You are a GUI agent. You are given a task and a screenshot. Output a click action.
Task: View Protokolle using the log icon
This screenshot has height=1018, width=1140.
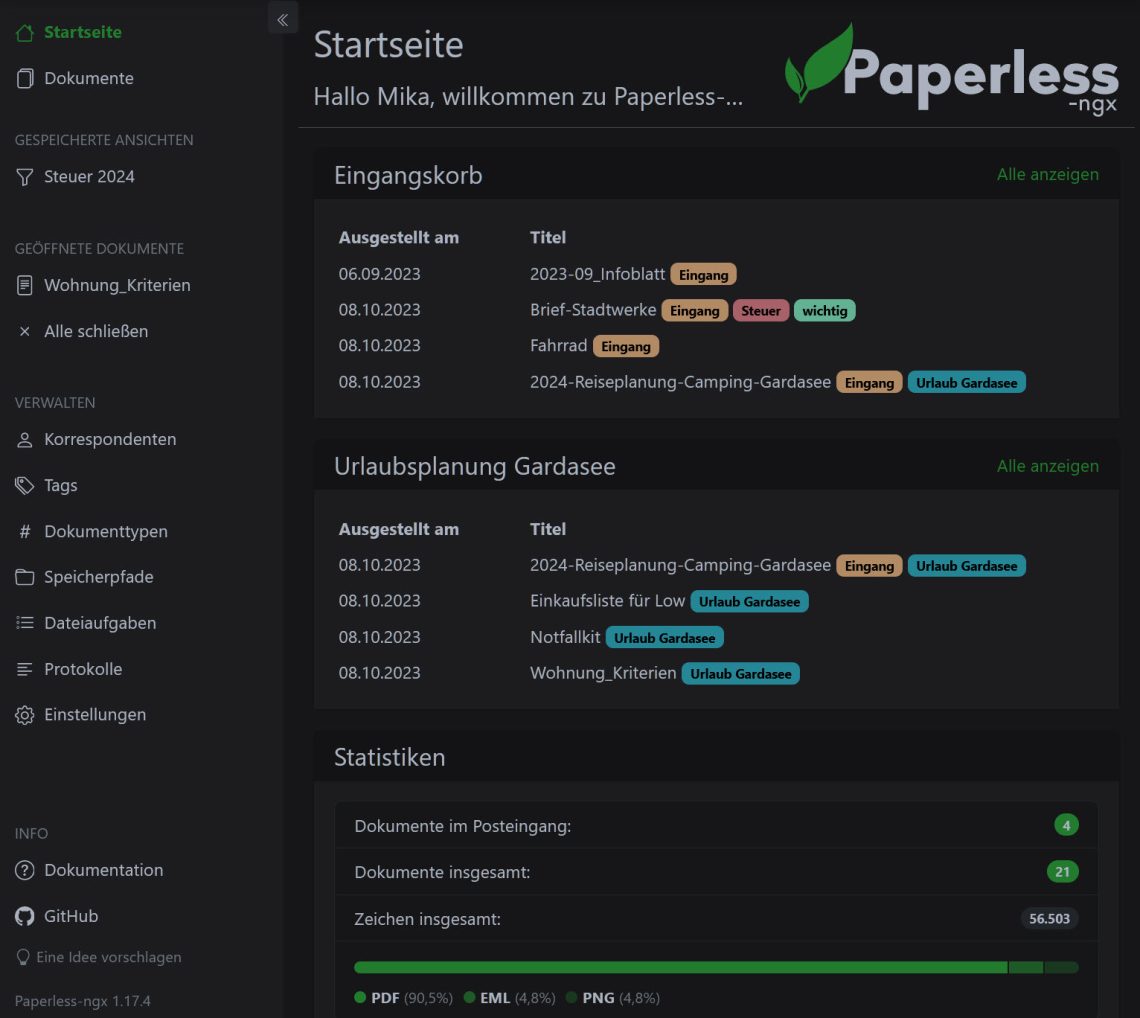point(23,669)
